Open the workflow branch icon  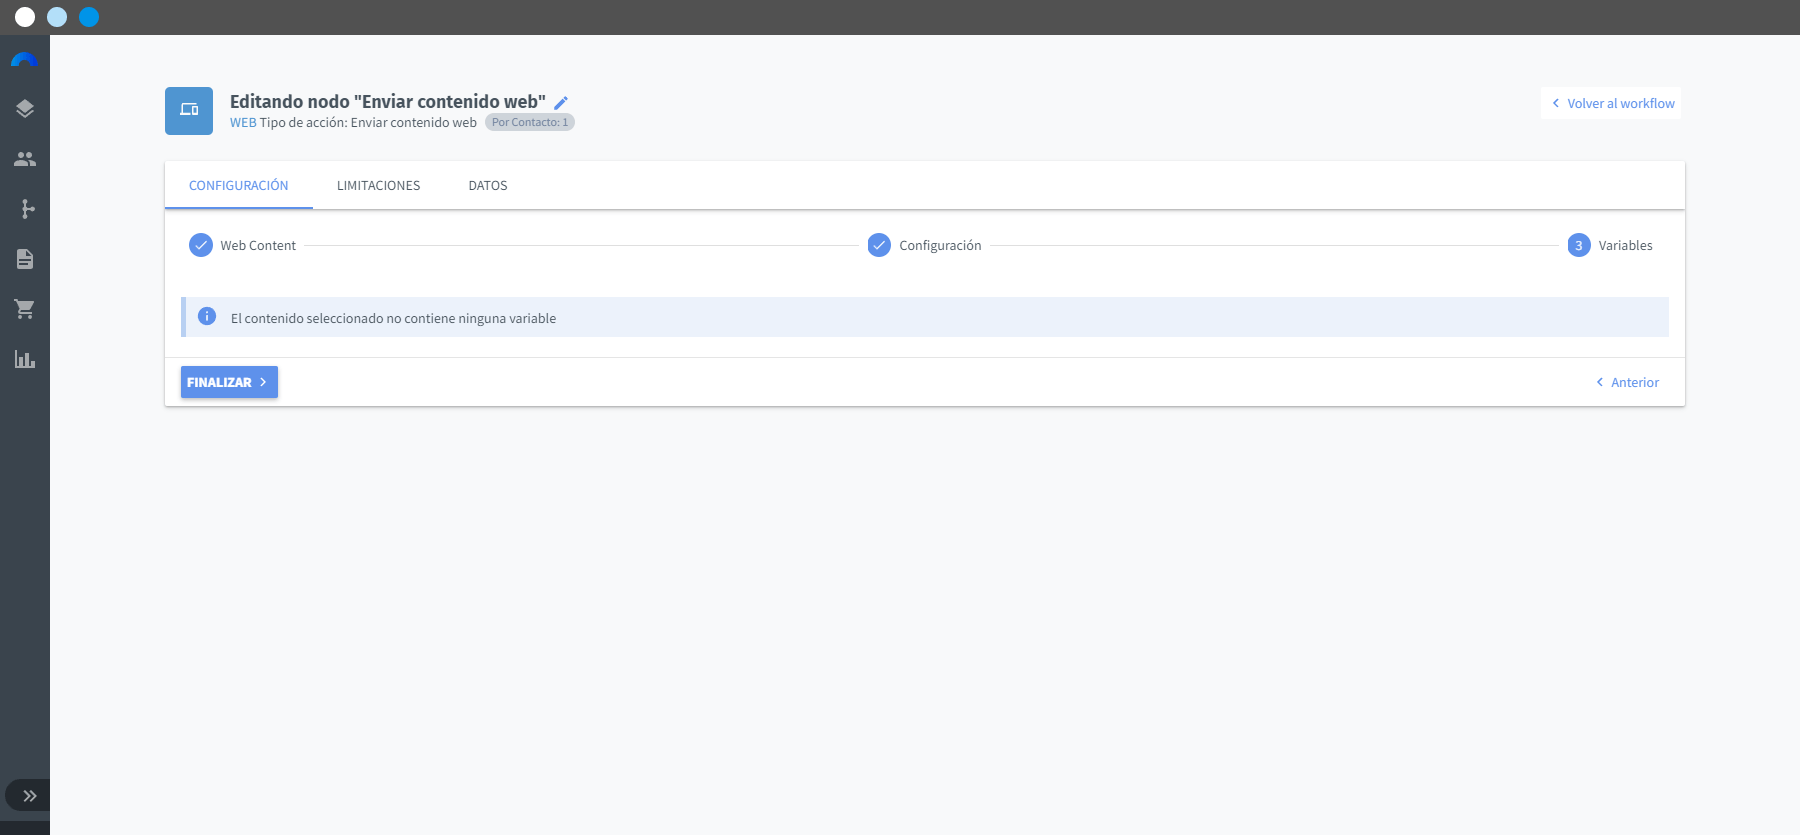27,209
